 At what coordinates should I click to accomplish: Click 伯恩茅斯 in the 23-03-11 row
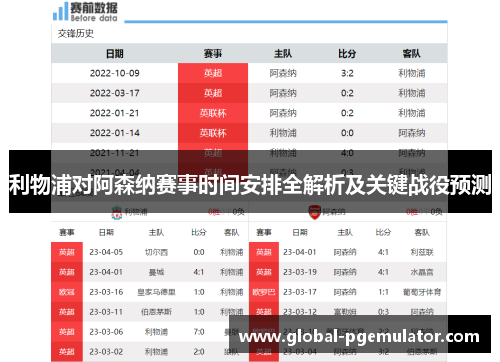[x=156, y=312]
